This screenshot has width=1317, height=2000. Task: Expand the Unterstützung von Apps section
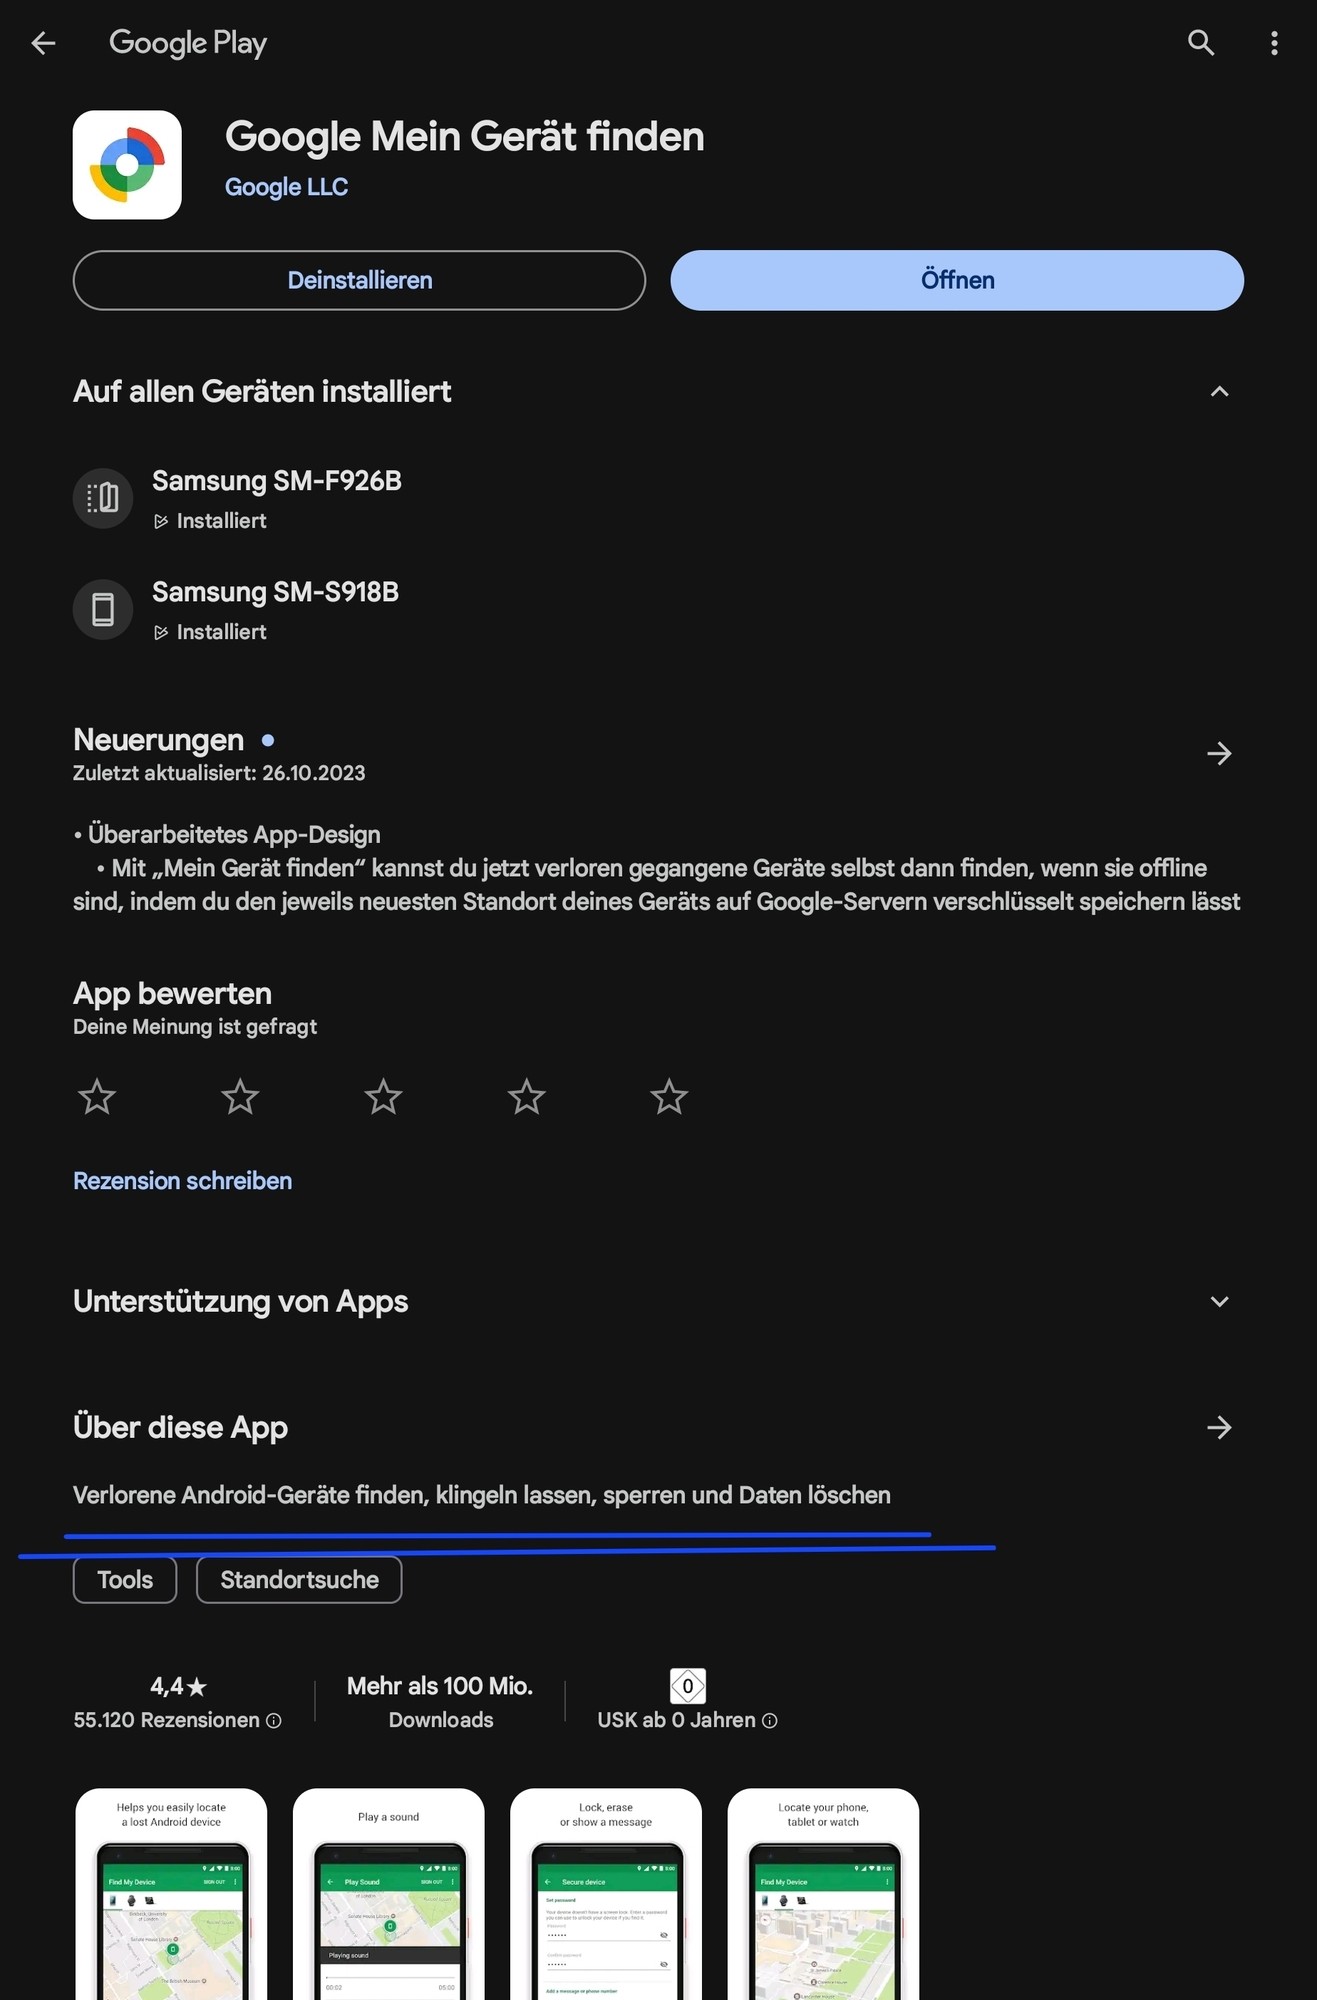pyautogui.click(x=1219, y=1302)
